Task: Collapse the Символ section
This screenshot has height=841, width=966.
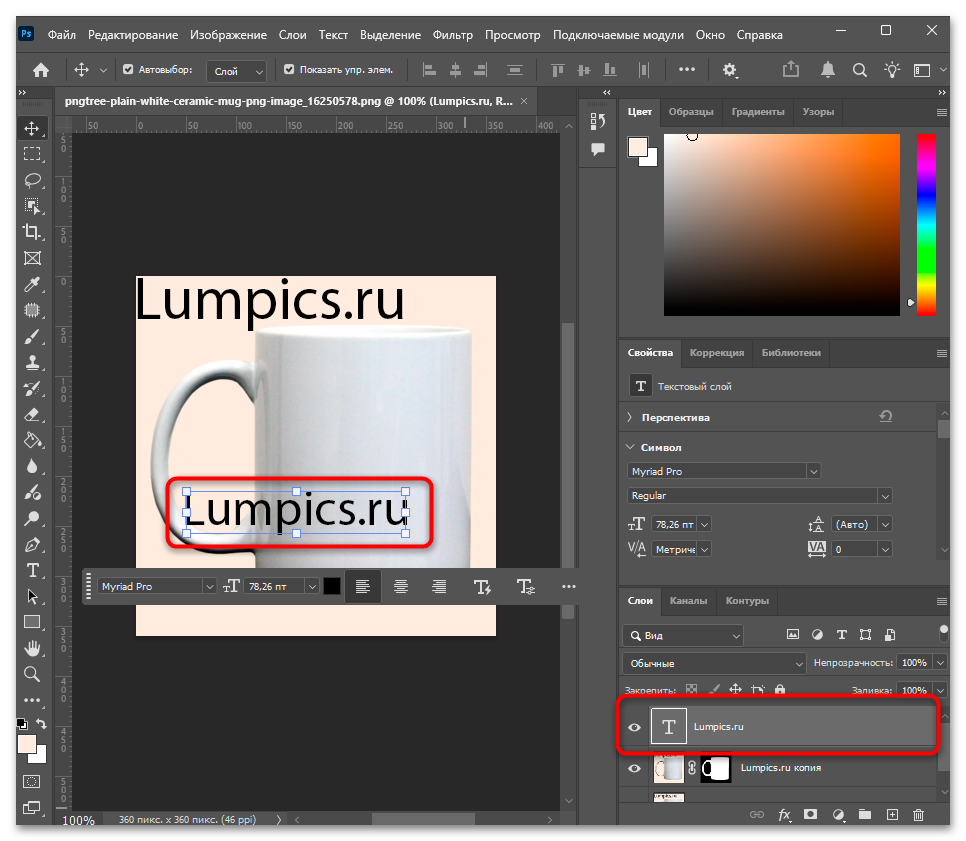Action: [630, 447]
